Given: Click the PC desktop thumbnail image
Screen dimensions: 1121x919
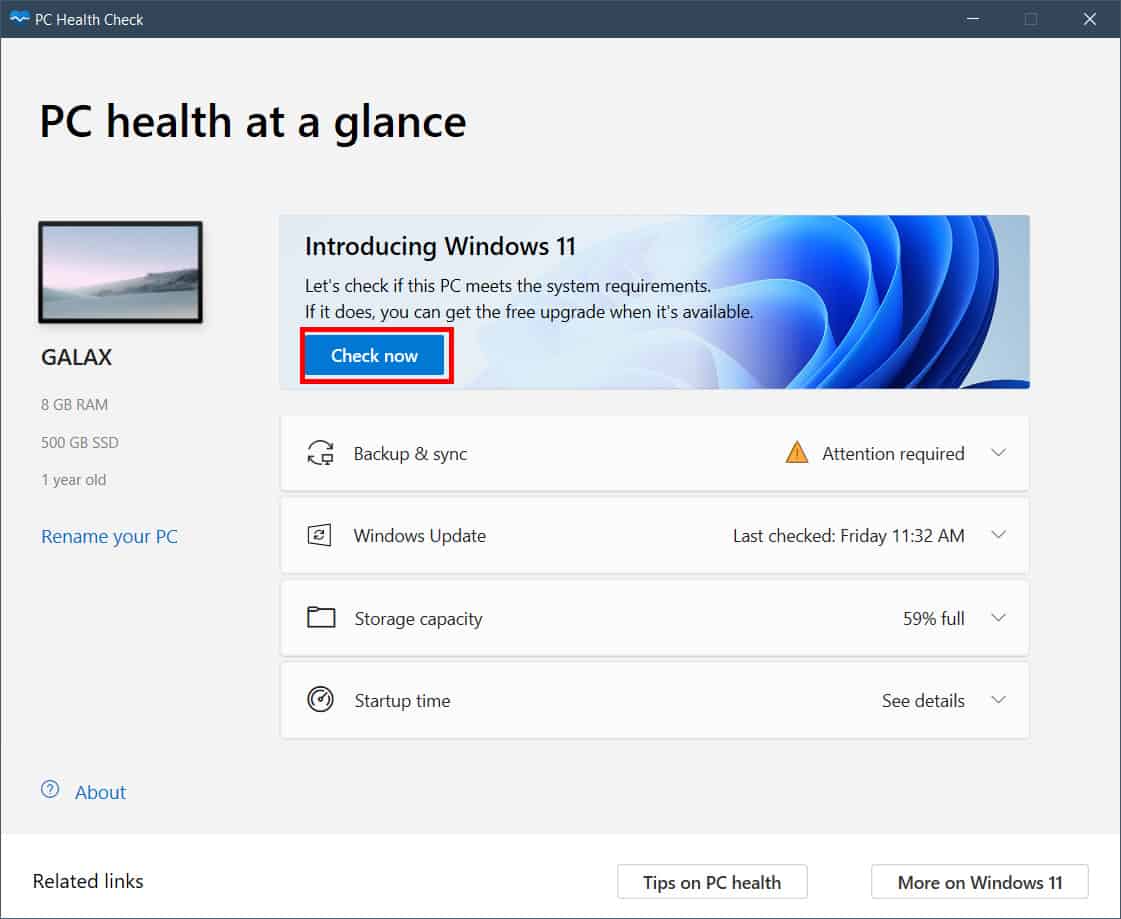Looking at the screenshot, I should click(x=120, y=272).
